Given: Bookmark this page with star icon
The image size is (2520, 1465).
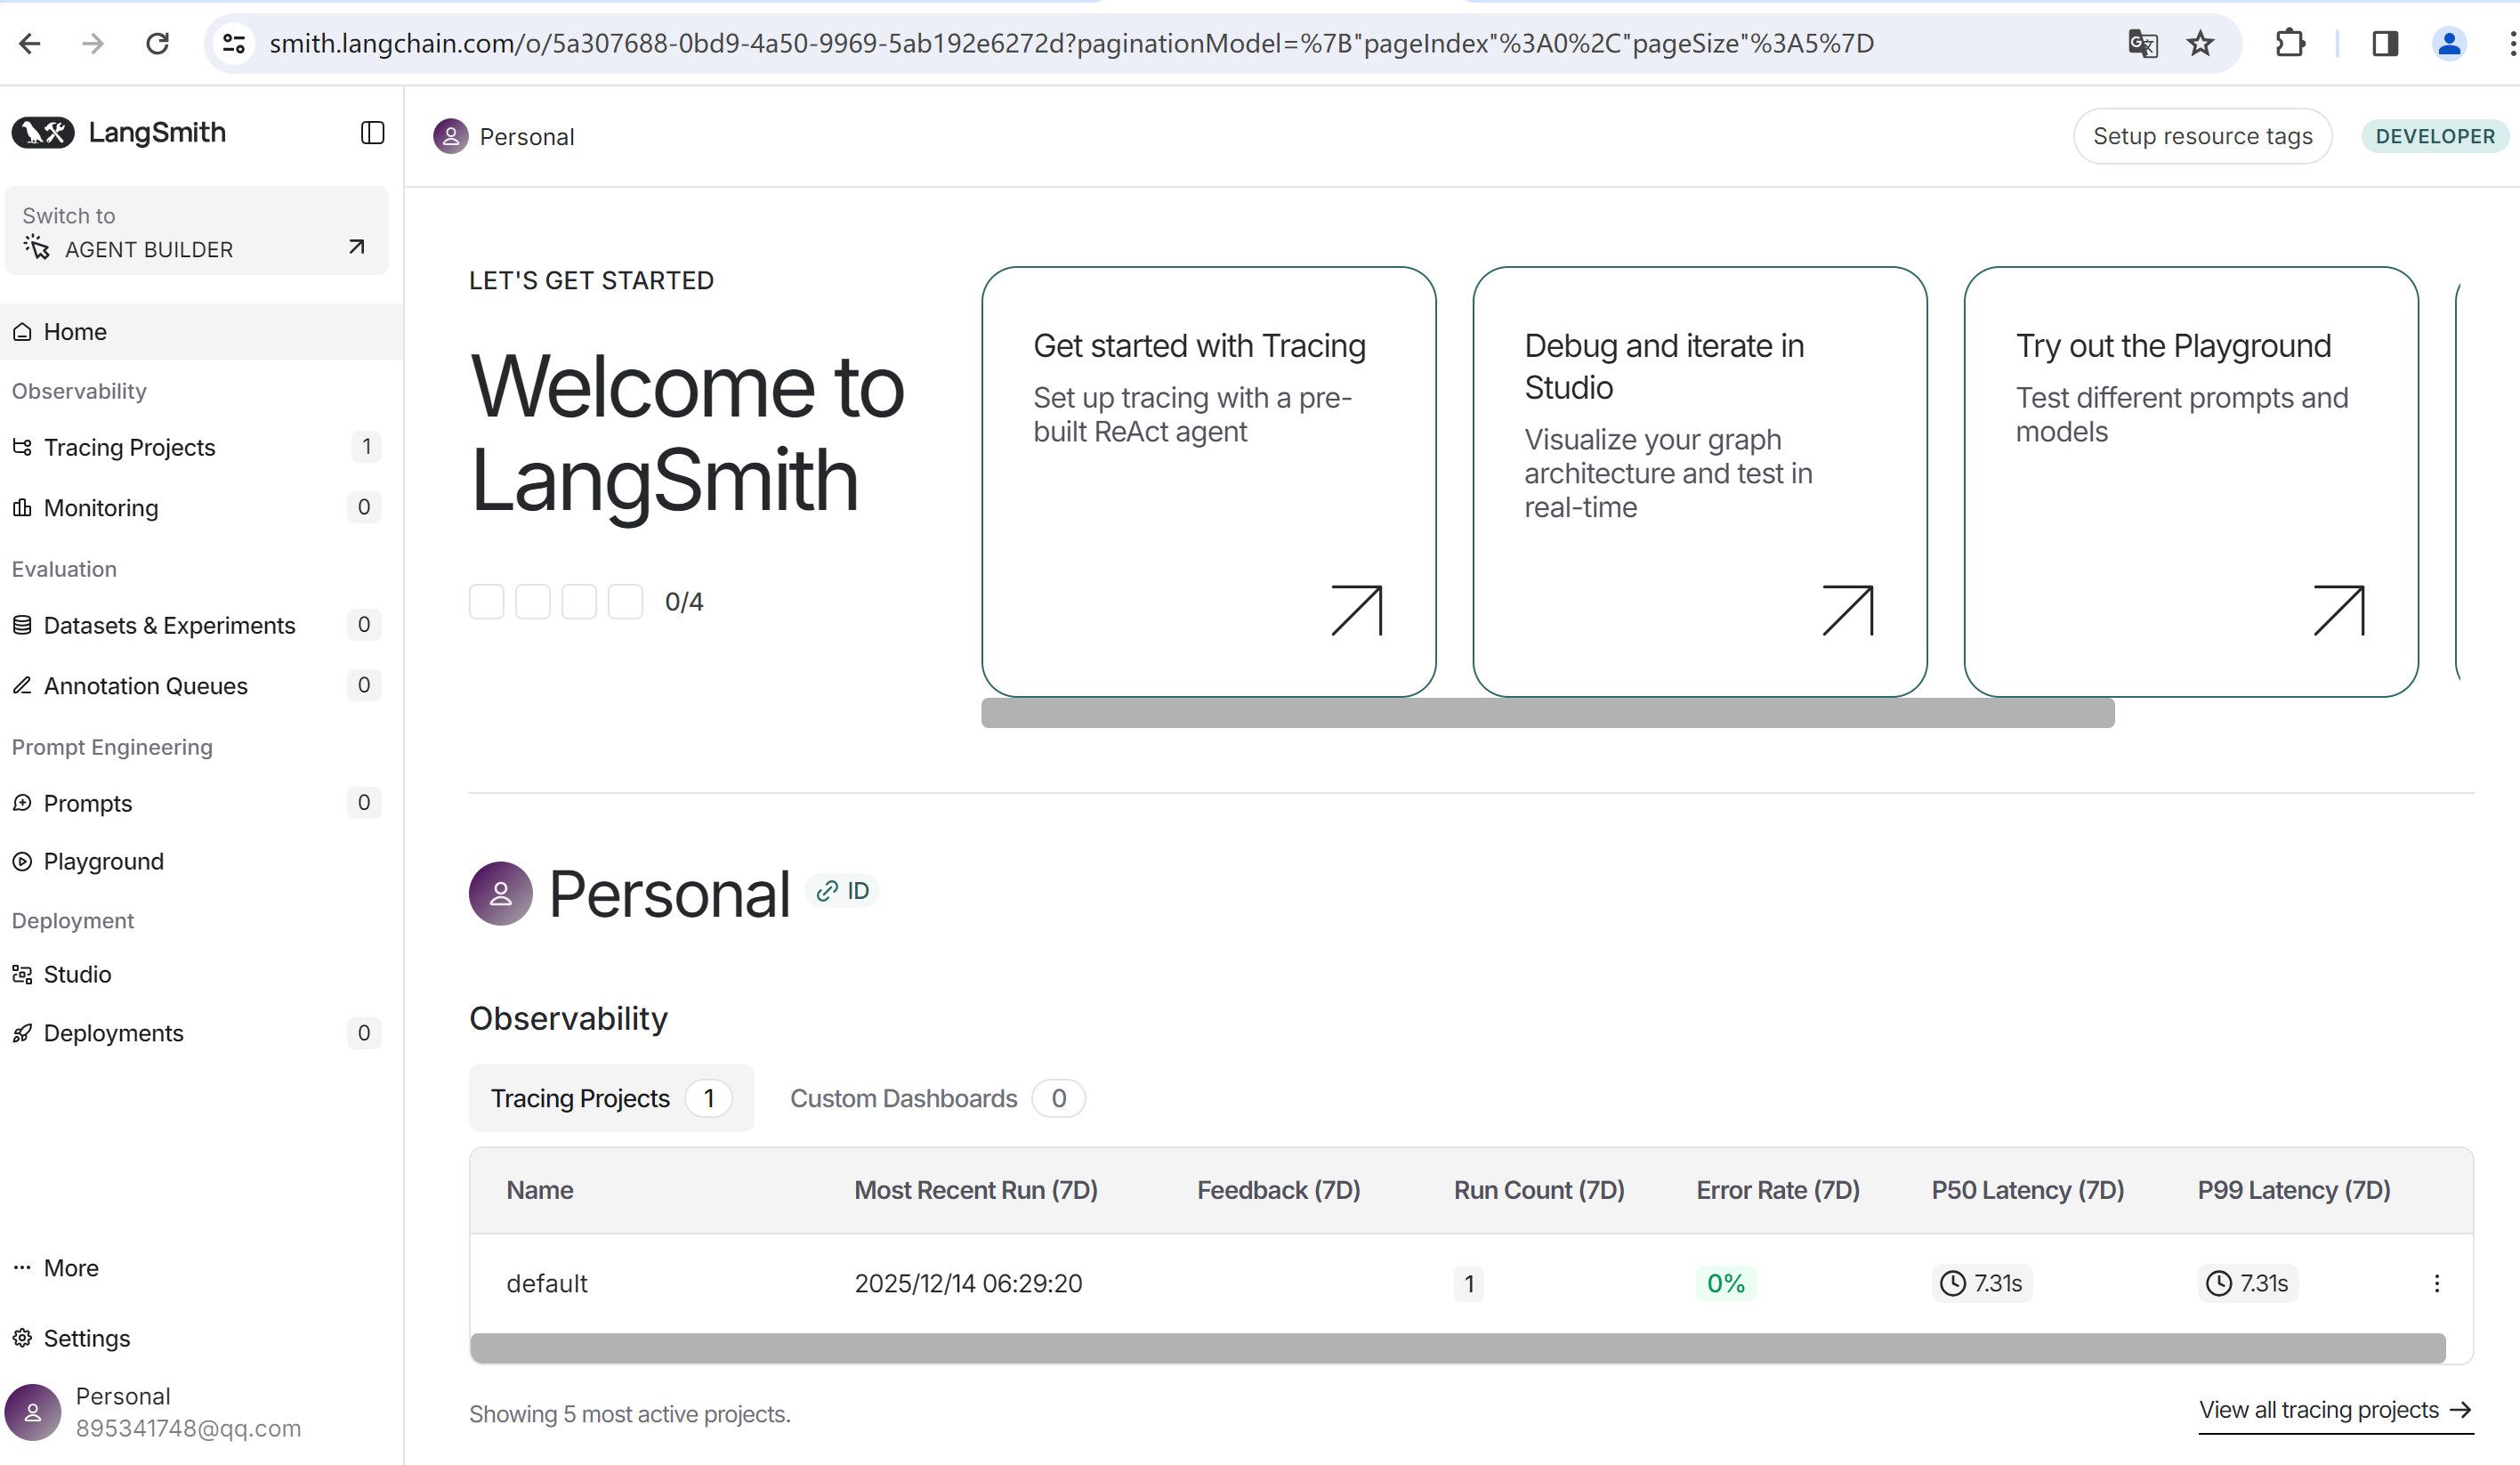Looking at the screenshot, I should click(2200, 43).
